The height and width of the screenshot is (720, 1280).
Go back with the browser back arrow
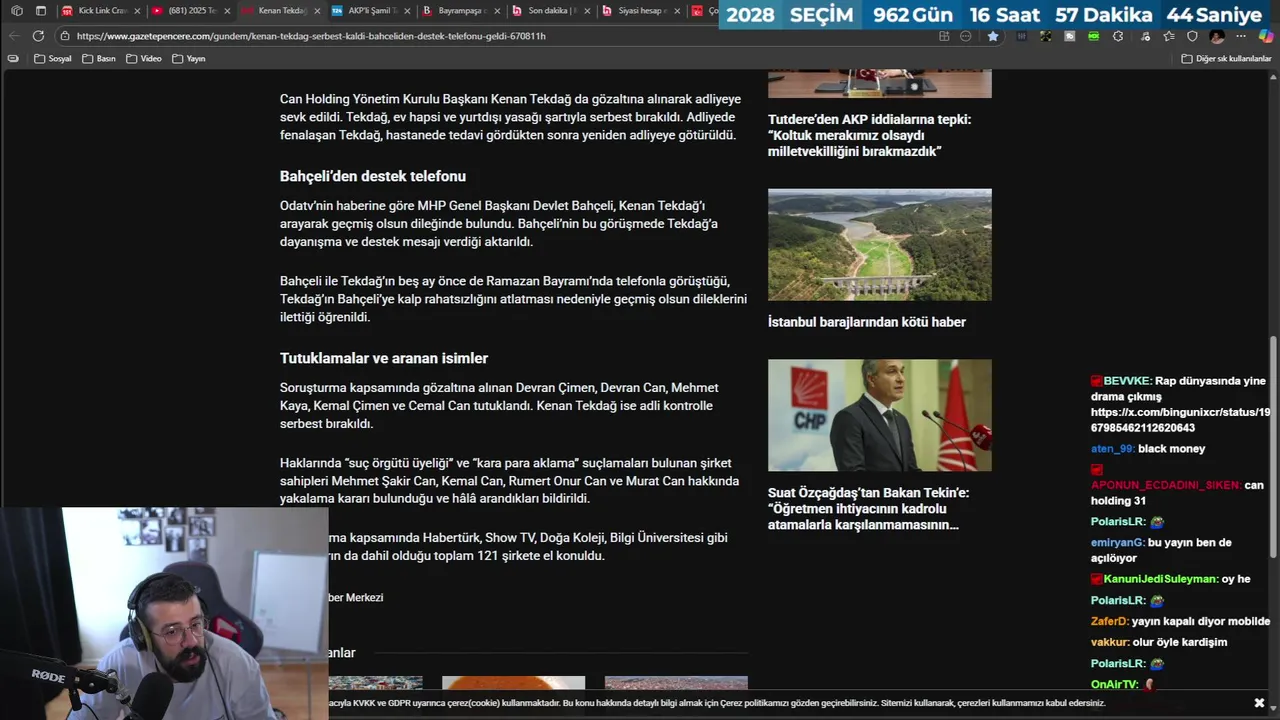tap(14, 36)
